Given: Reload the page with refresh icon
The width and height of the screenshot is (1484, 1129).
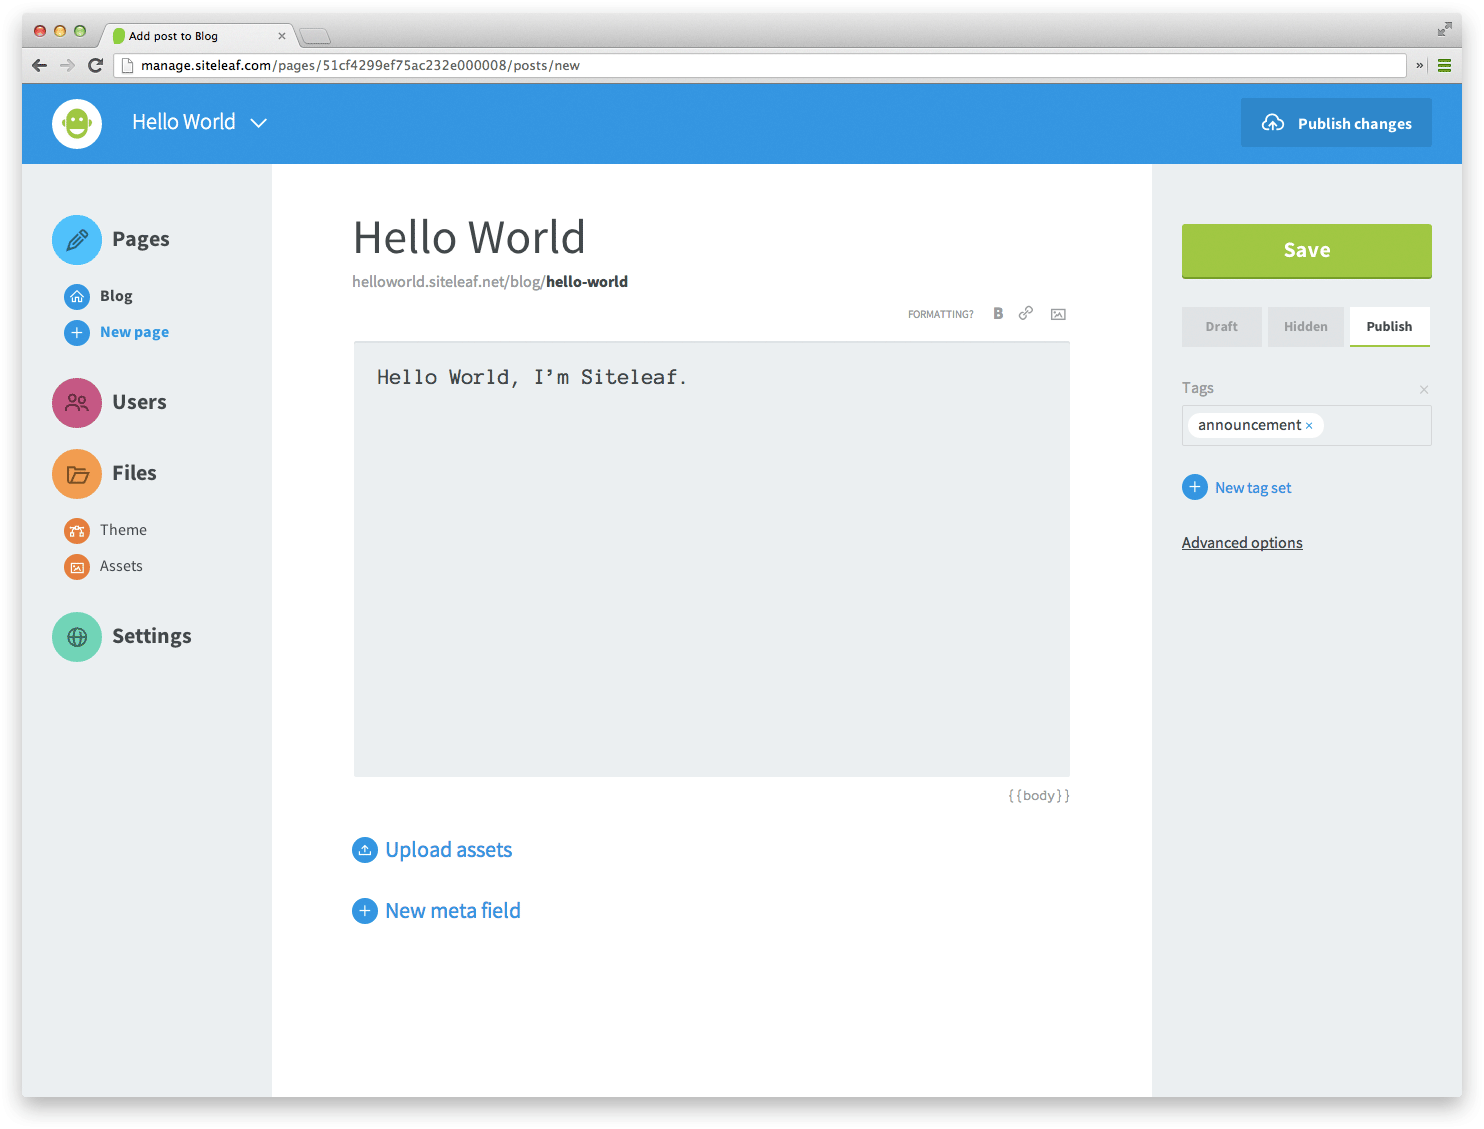Looking at the screenshot, I should click(96, 66).
